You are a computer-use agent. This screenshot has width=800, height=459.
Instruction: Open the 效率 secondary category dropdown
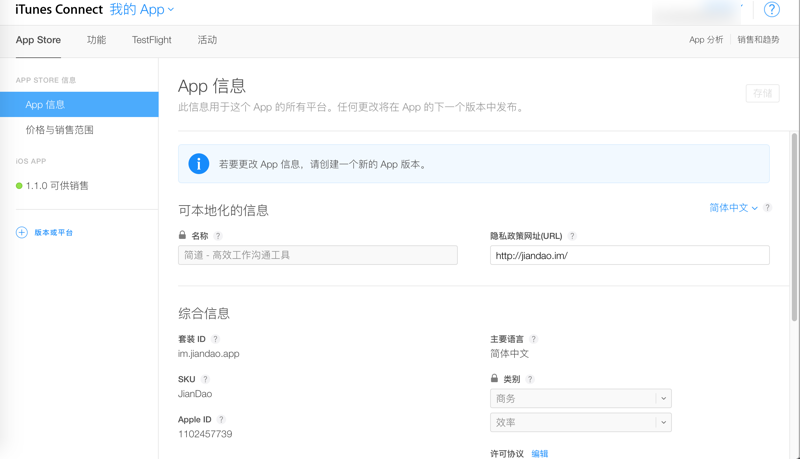click(581, 422)
